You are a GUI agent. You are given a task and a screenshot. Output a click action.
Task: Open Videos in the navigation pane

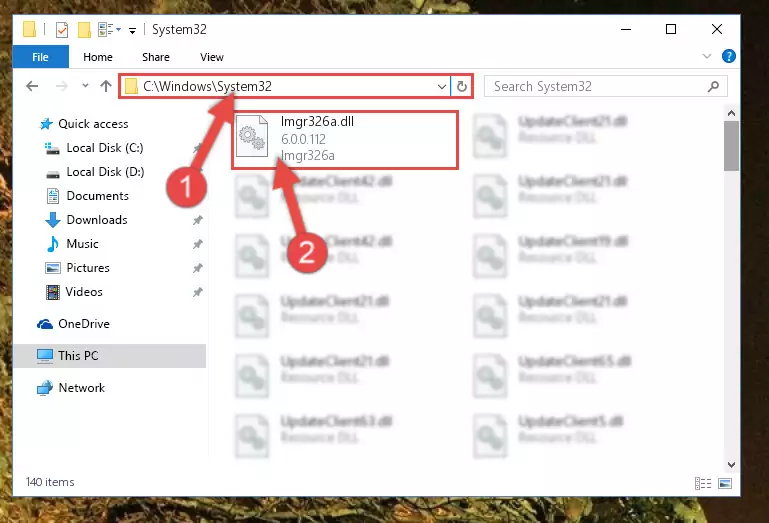(x=84, y=292)
